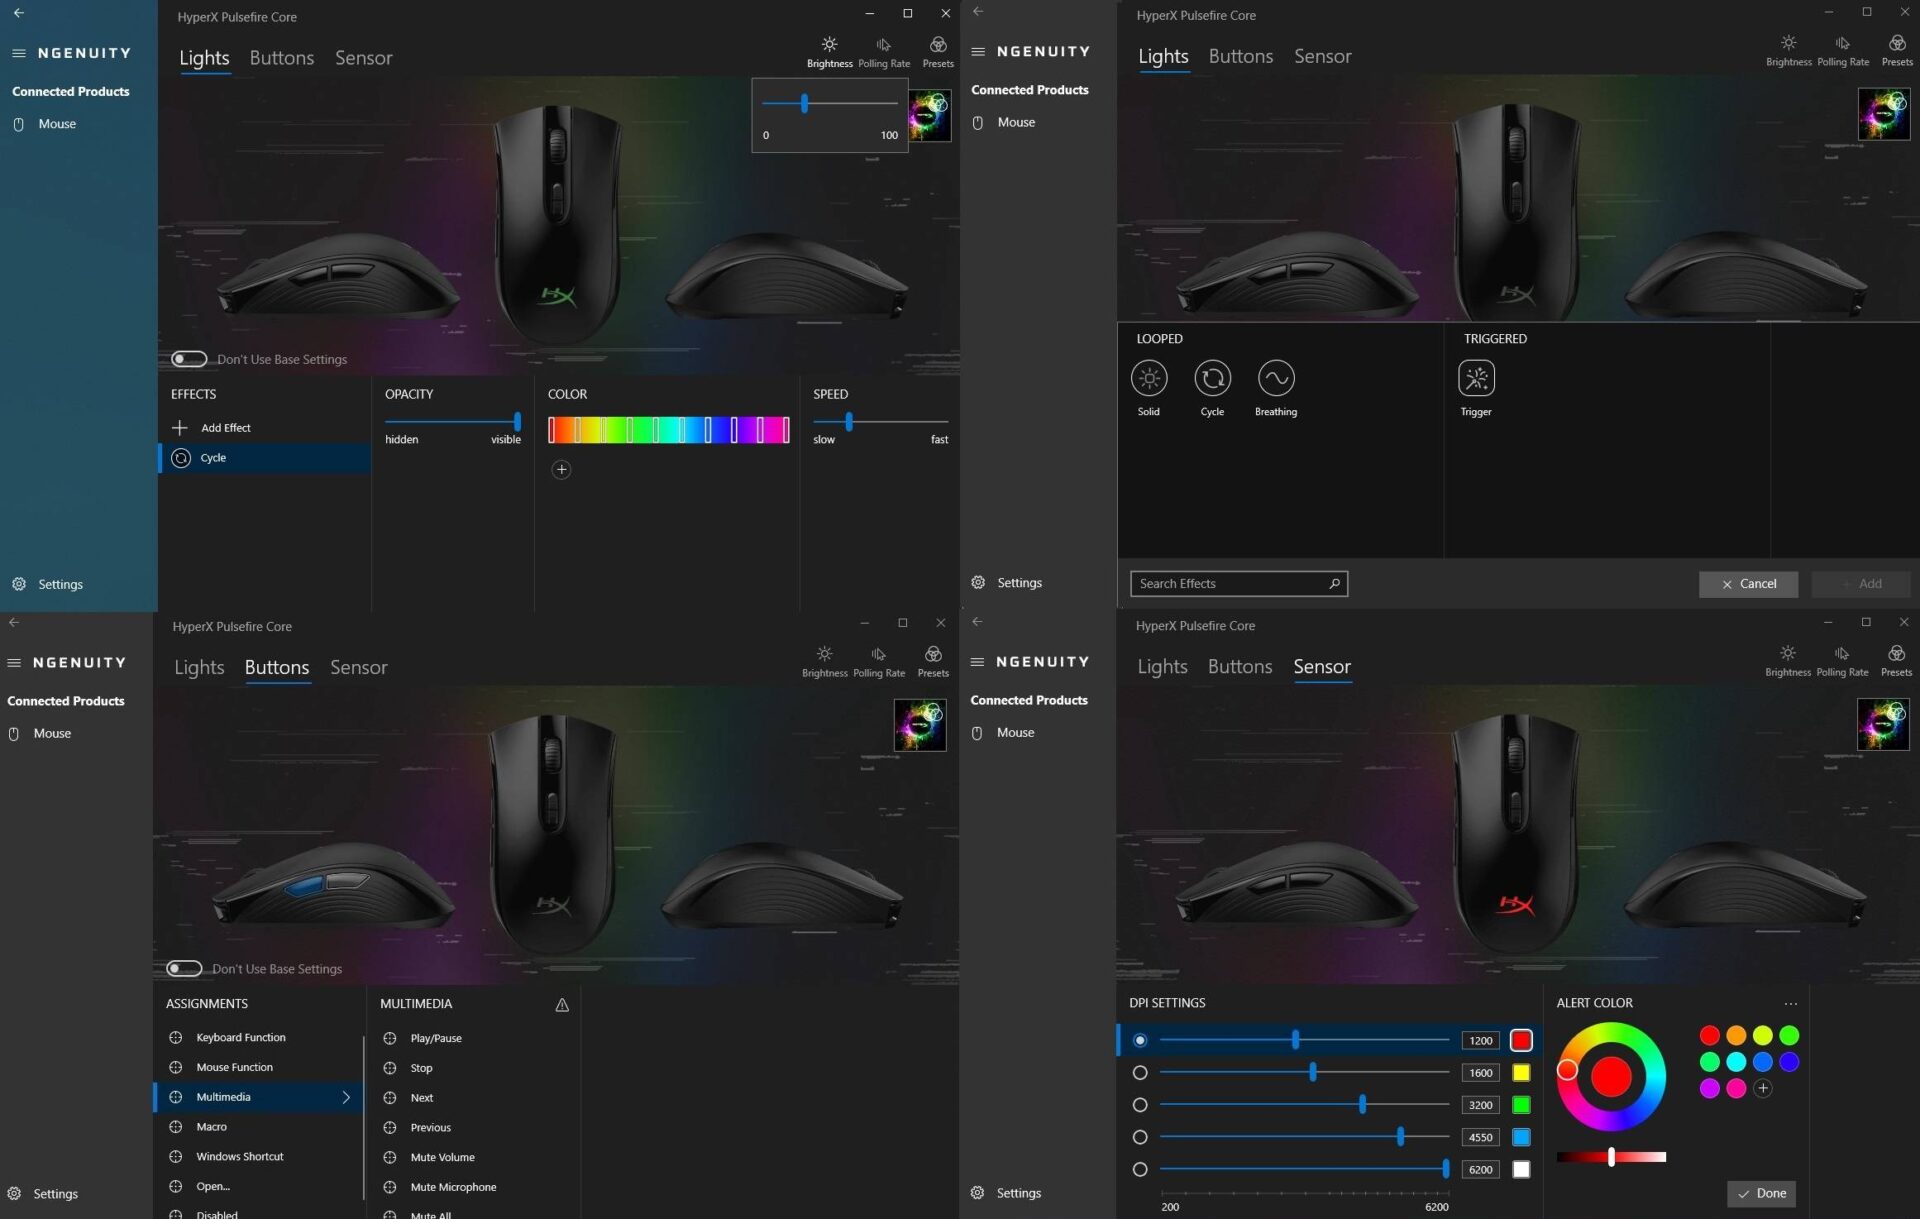This screenshot has height=1219, width=1920.
Task: Click inside the Search Effects field
Action: click(x=1230, y=583)
